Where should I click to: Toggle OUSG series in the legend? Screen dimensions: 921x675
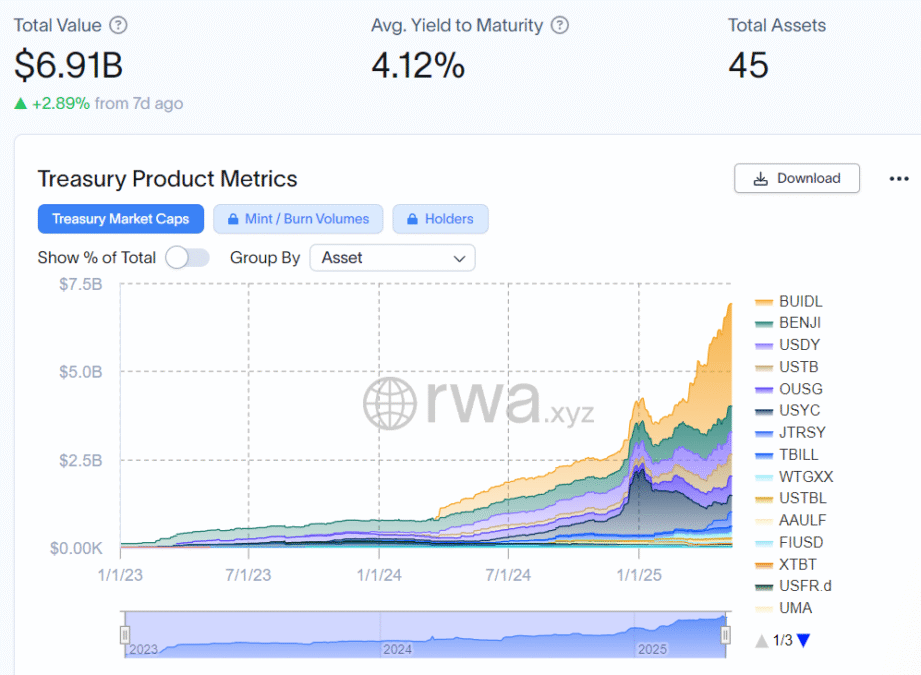point(789,389)
